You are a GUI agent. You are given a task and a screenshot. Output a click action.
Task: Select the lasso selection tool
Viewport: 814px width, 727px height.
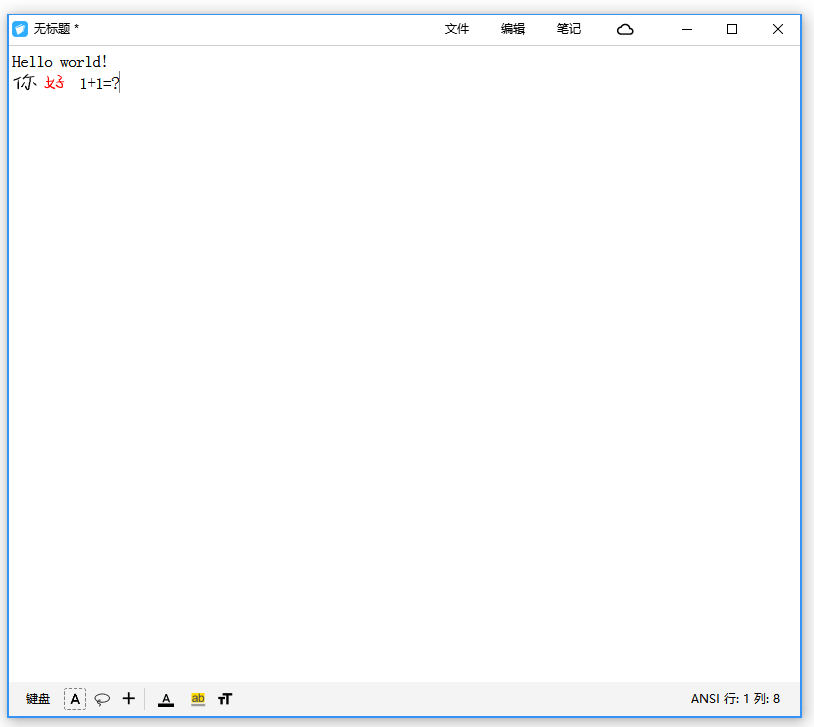[x=102, y=699]
